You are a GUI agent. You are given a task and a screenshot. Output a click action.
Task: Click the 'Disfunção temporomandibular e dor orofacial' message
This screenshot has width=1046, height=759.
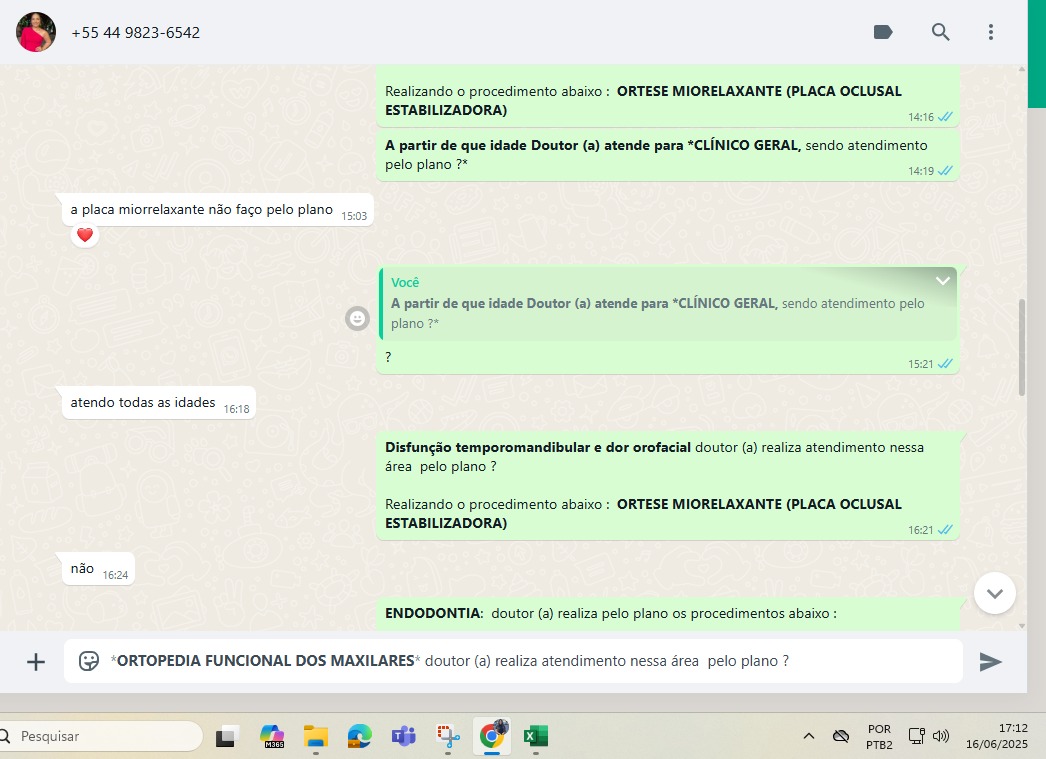tap(668, 486)
